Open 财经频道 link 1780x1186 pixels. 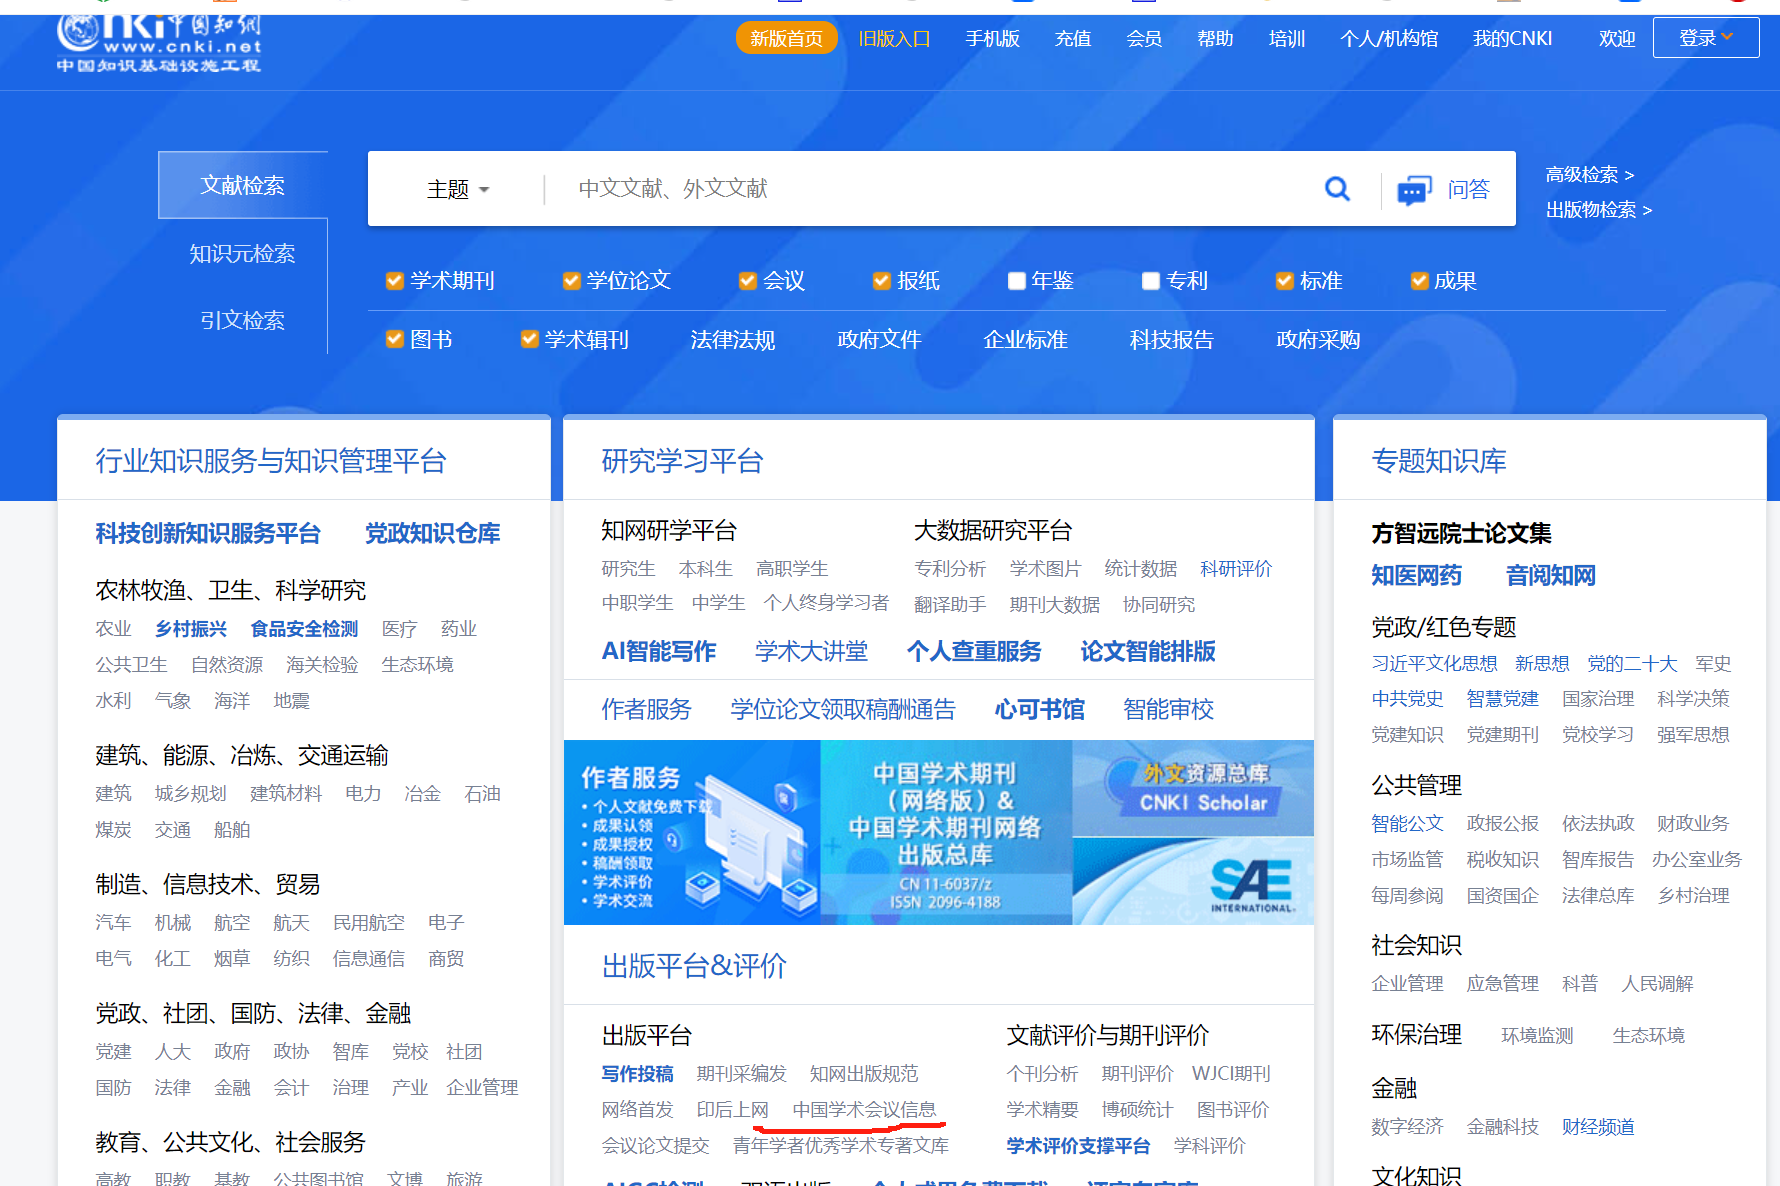[1598, 1127]
